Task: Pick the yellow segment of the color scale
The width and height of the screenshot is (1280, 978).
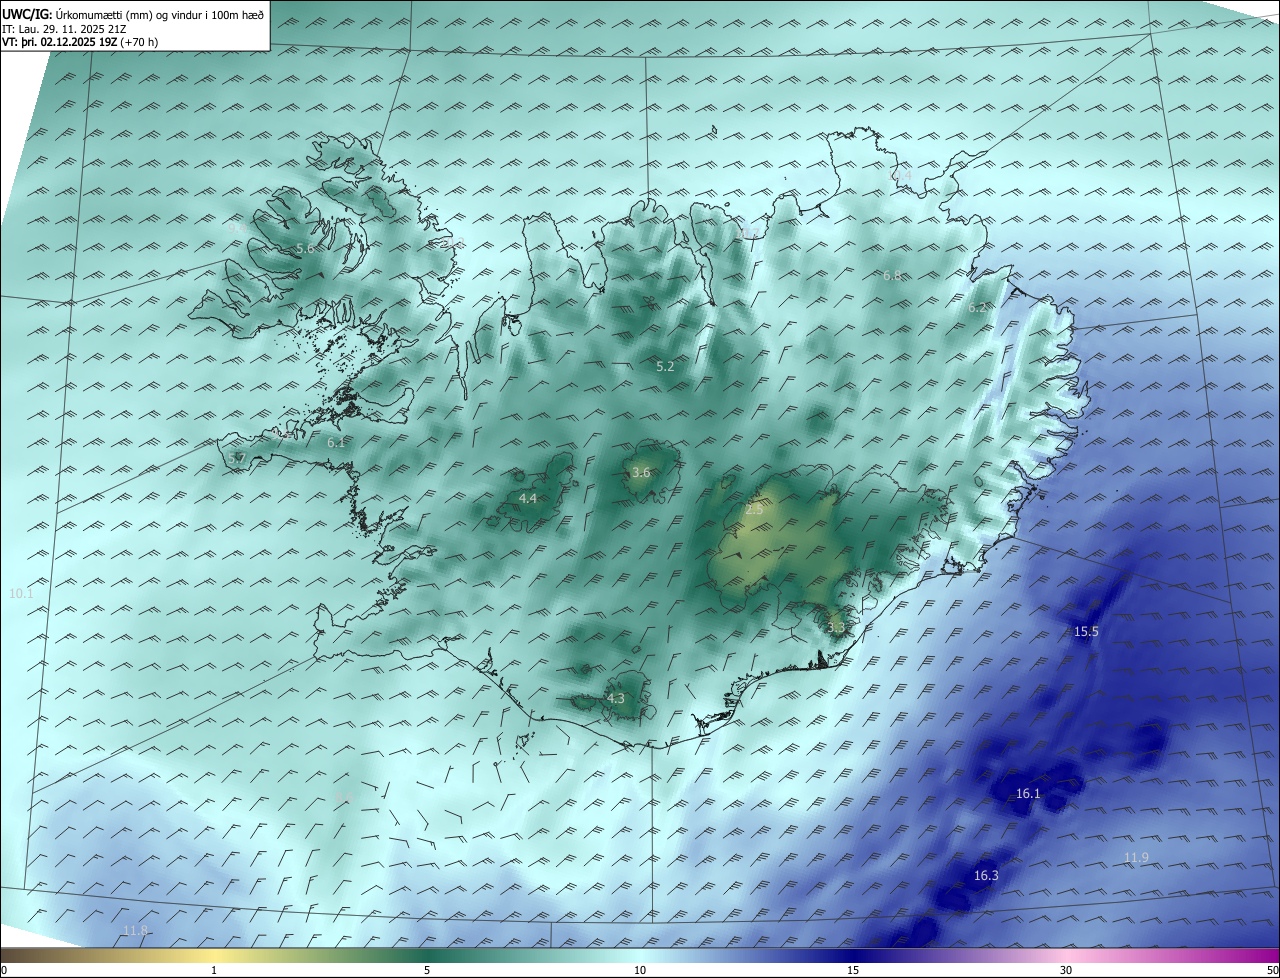Action: [x=214, y=955]
